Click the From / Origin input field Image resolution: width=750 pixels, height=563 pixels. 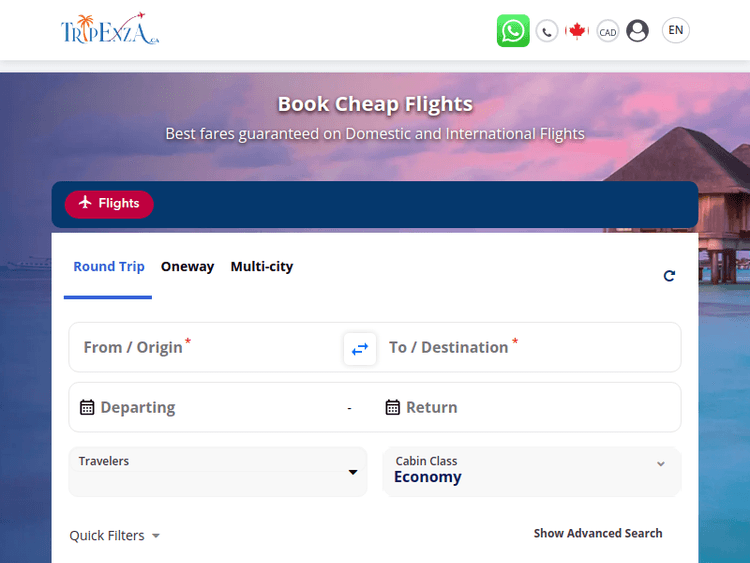[205, 347]
